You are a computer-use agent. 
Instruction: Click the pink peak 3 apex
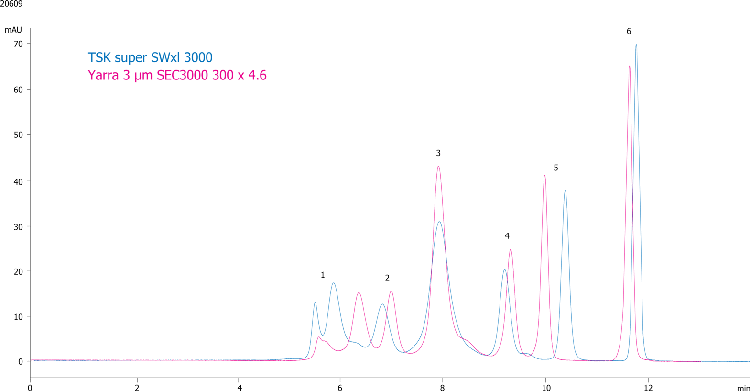[x=438, y=167]
